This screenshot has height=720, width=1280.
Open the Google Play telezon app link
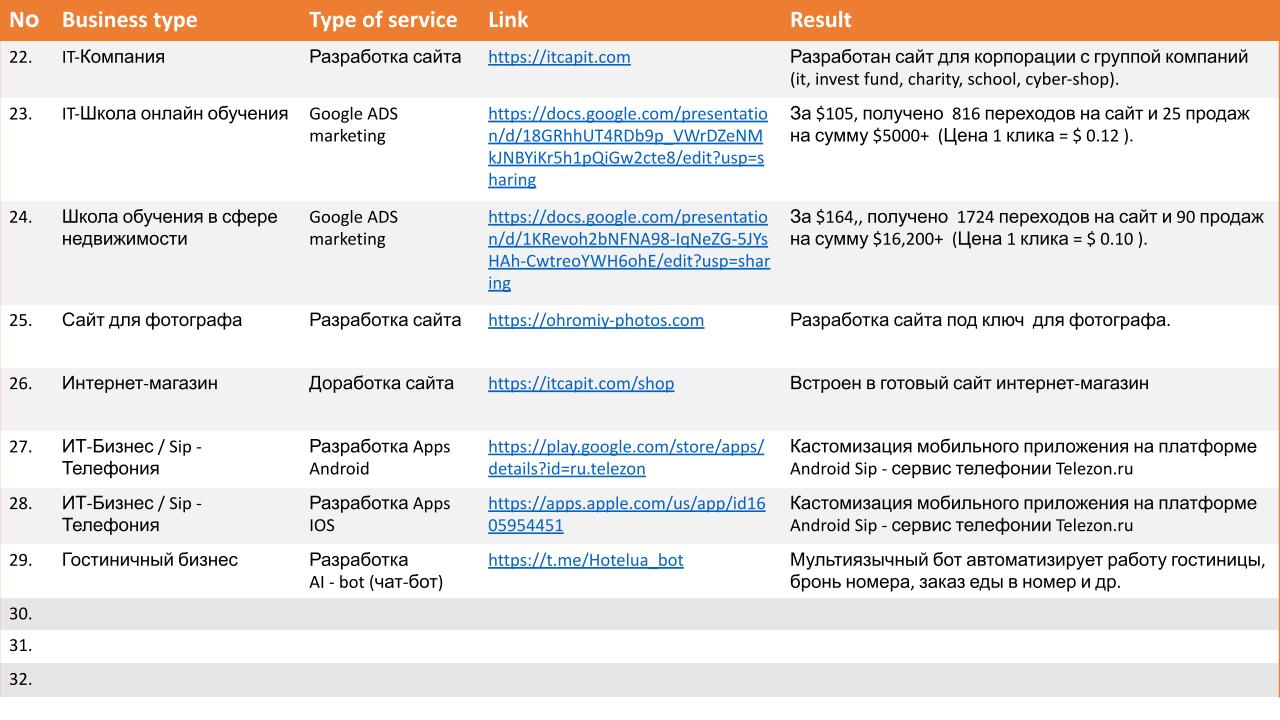point(626,457)
